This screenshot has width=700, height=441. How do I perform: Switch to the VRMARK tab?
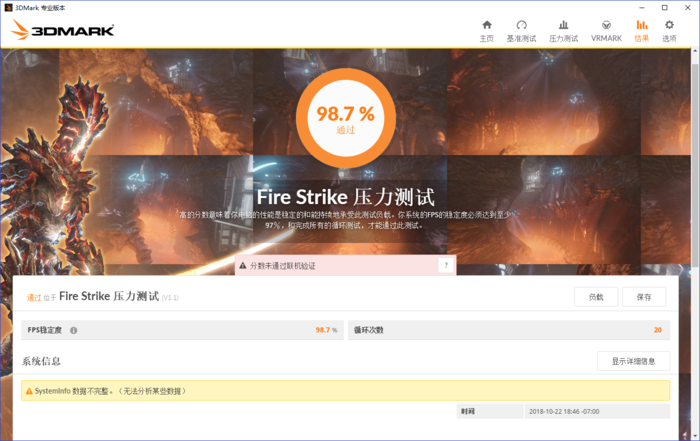coord(606,31)
